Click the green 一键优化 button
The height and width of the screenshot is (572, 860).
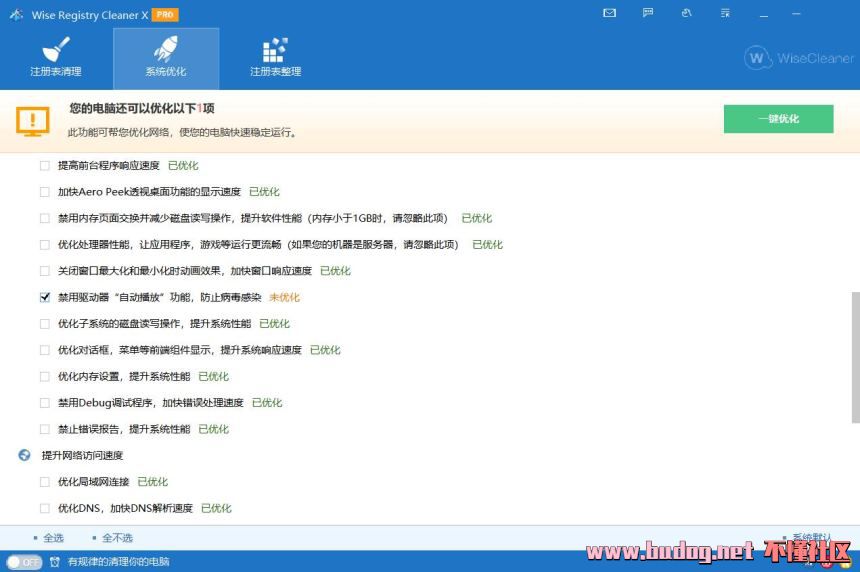coord(778,118)
